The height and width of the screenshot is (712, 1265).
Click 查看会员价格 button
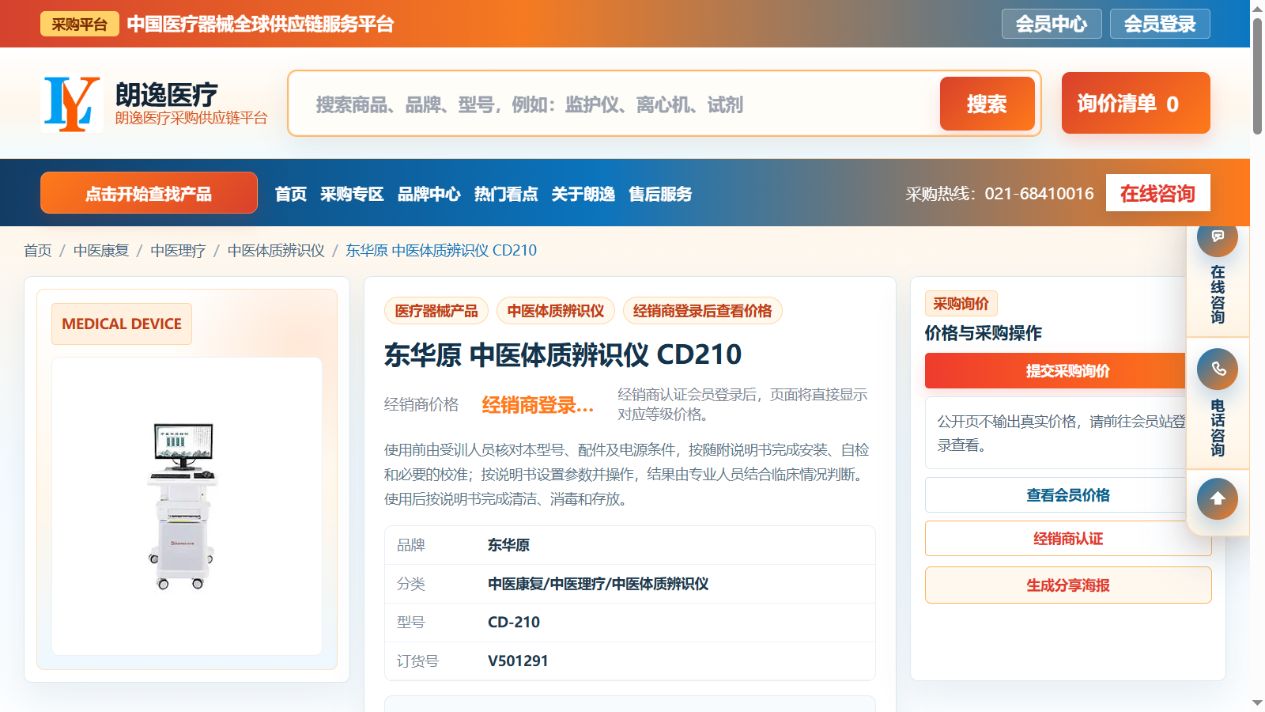click(x=1068, y=495)
